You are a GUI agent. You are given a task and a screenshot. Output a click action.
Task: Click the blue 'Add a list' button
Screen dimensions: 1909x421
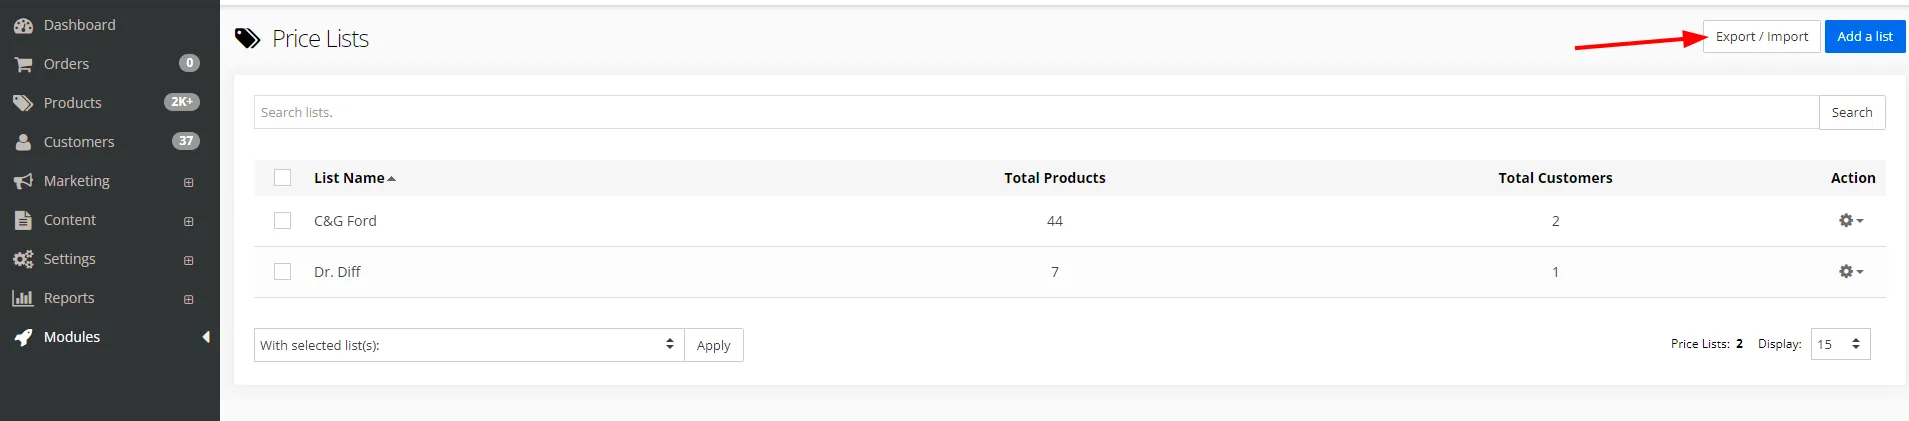1864,37
